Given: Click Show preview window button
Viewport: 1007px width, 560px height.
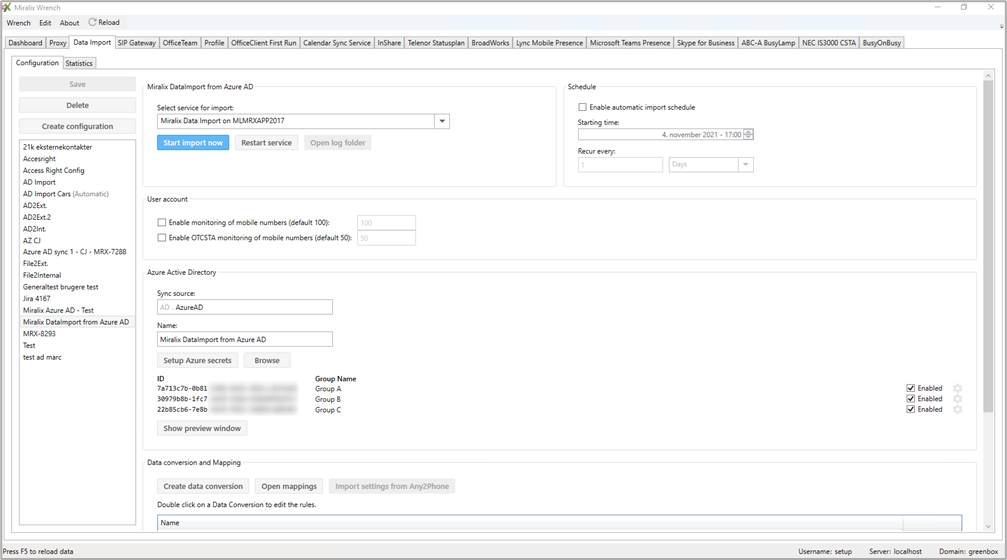Looking at the screenshot, I should (202, 428).
